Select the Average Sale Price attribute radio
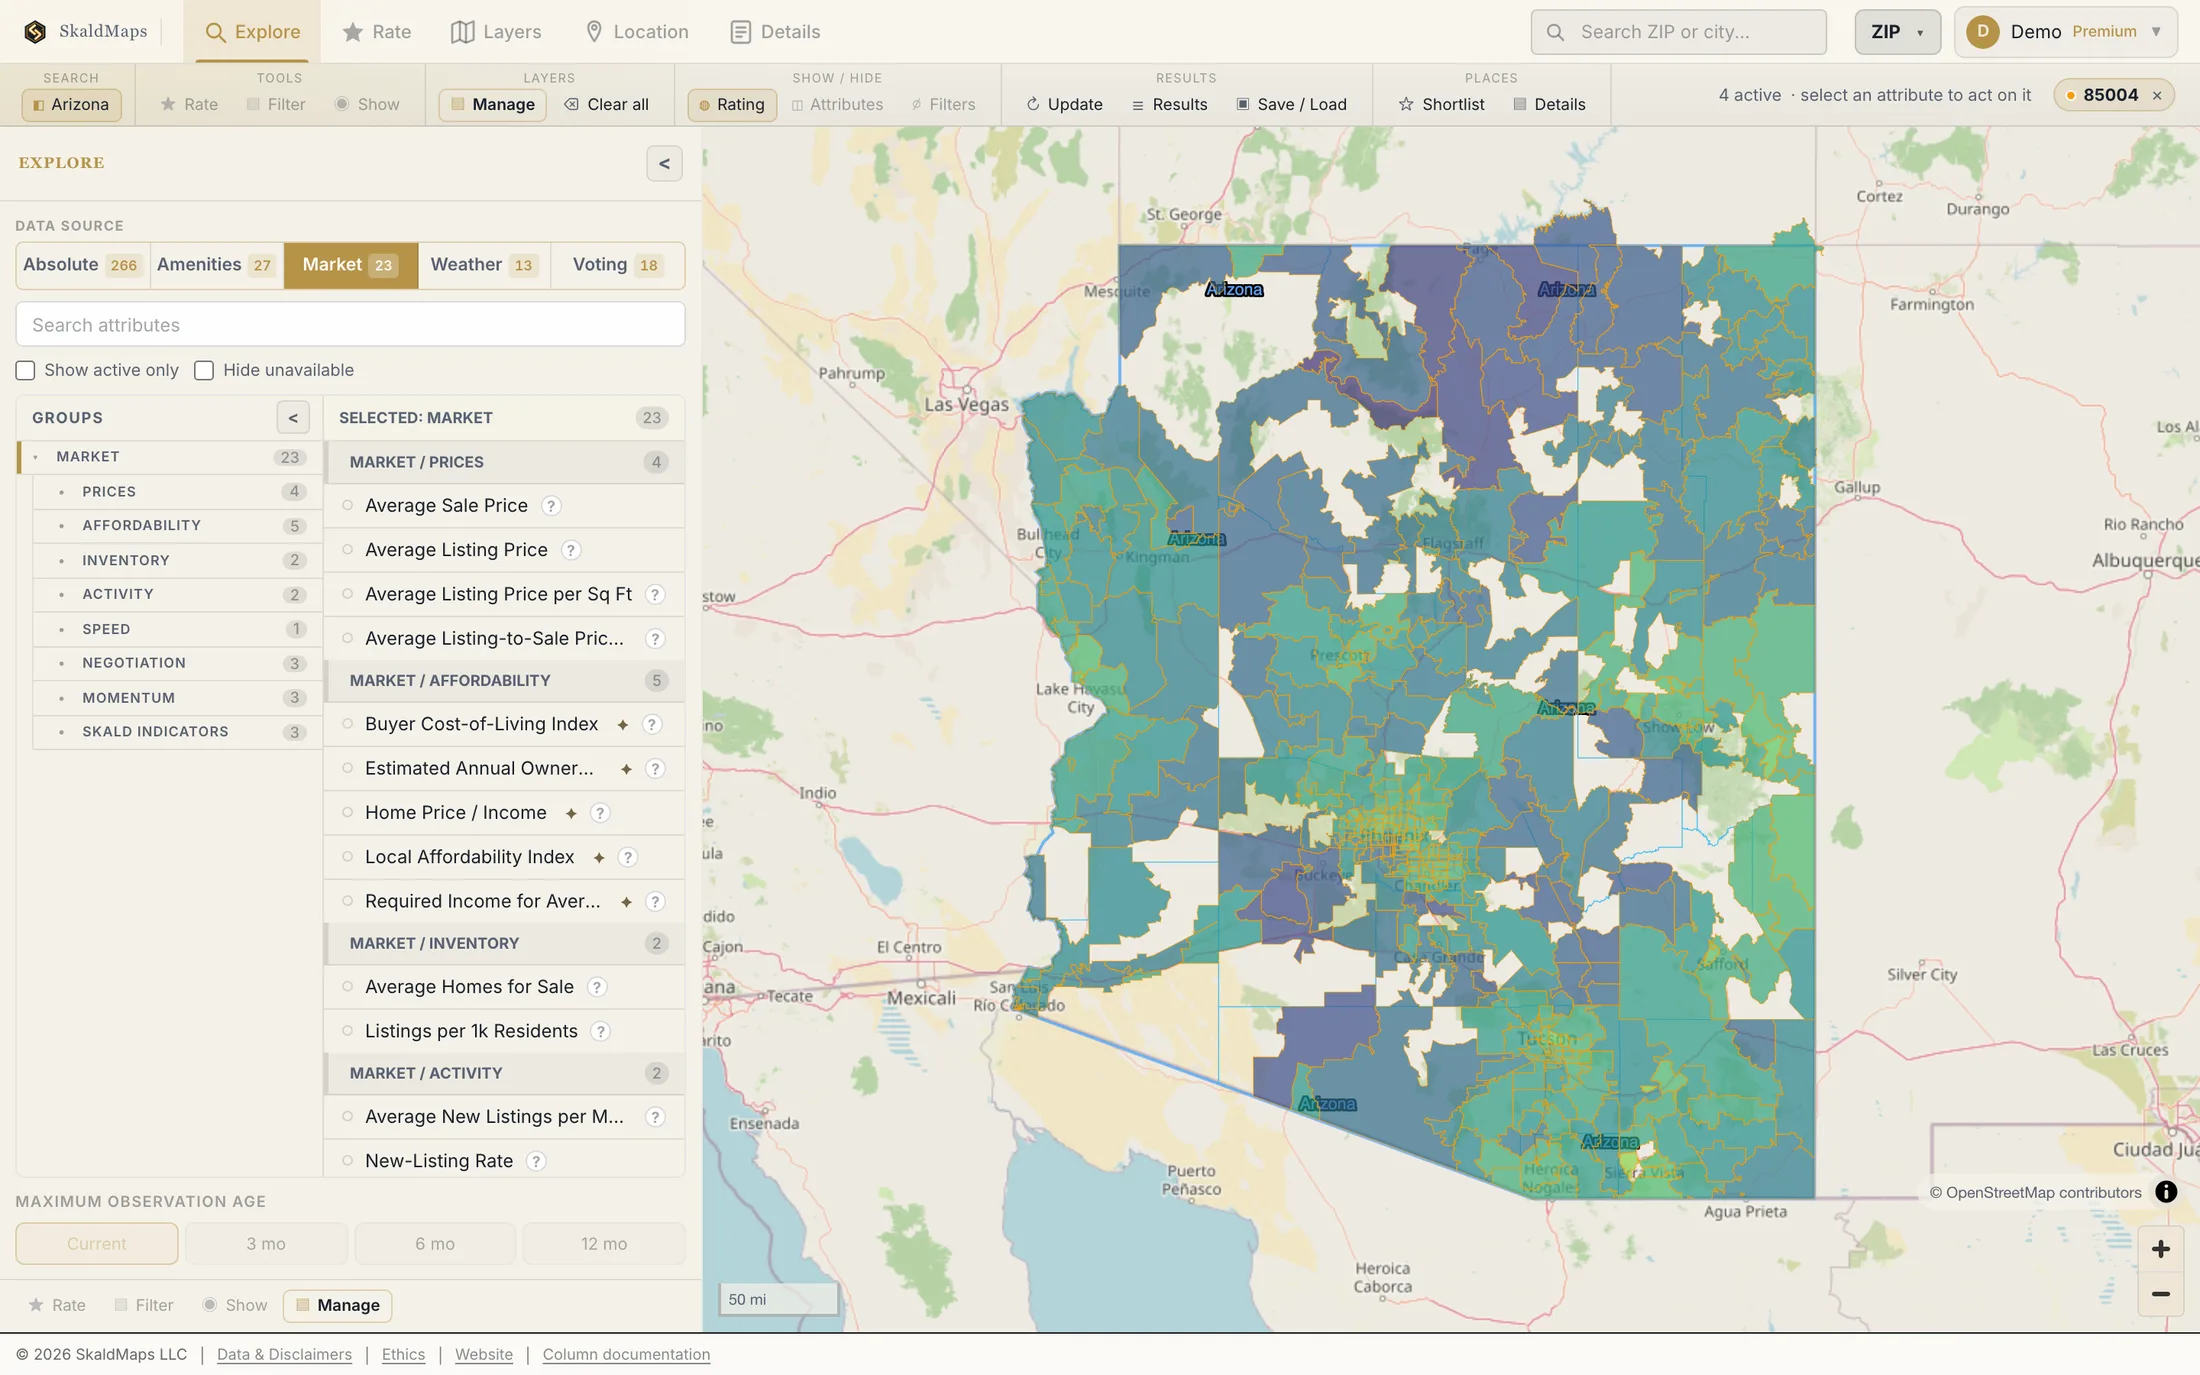The image size is (2200, 1375). [347, 506]
